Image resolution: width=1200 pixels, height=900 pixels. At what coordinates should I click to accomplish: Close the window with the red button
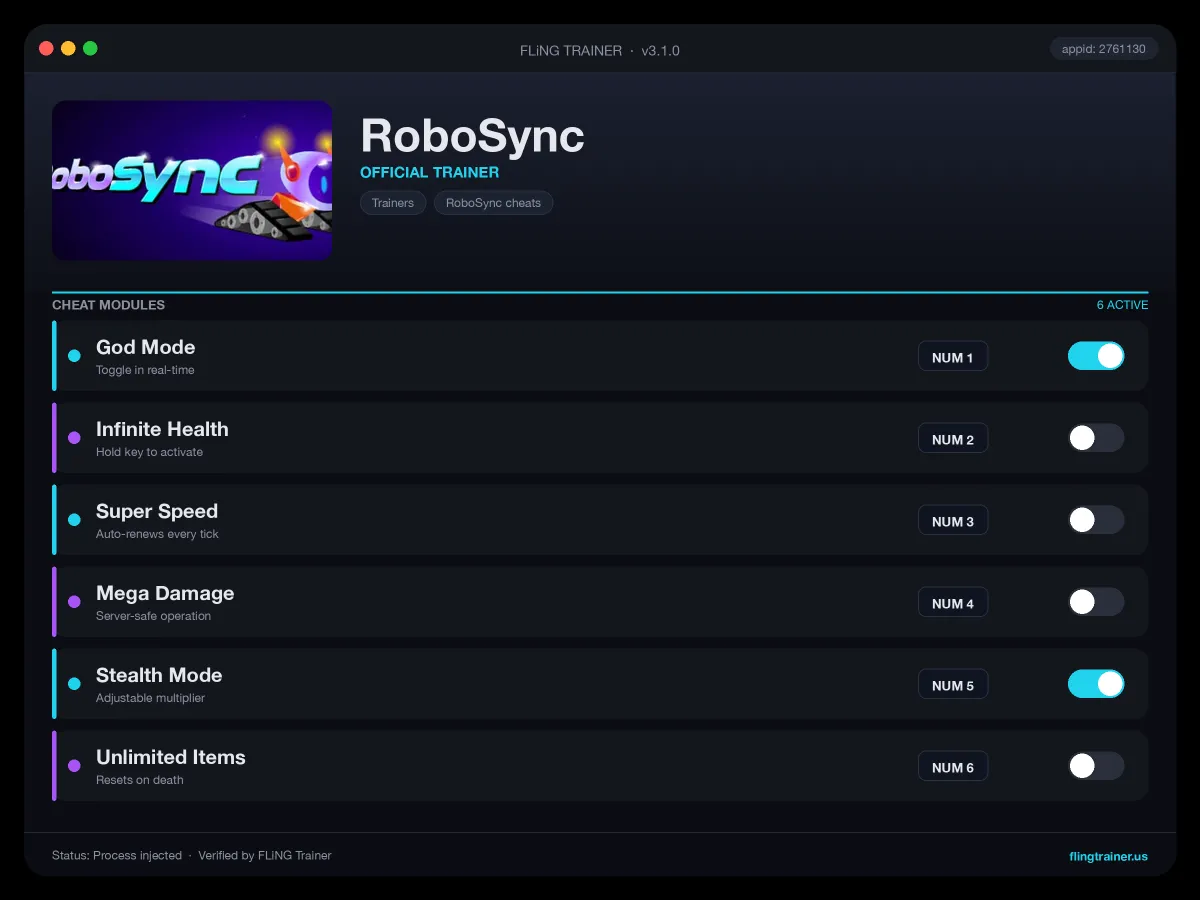point(46,48)
